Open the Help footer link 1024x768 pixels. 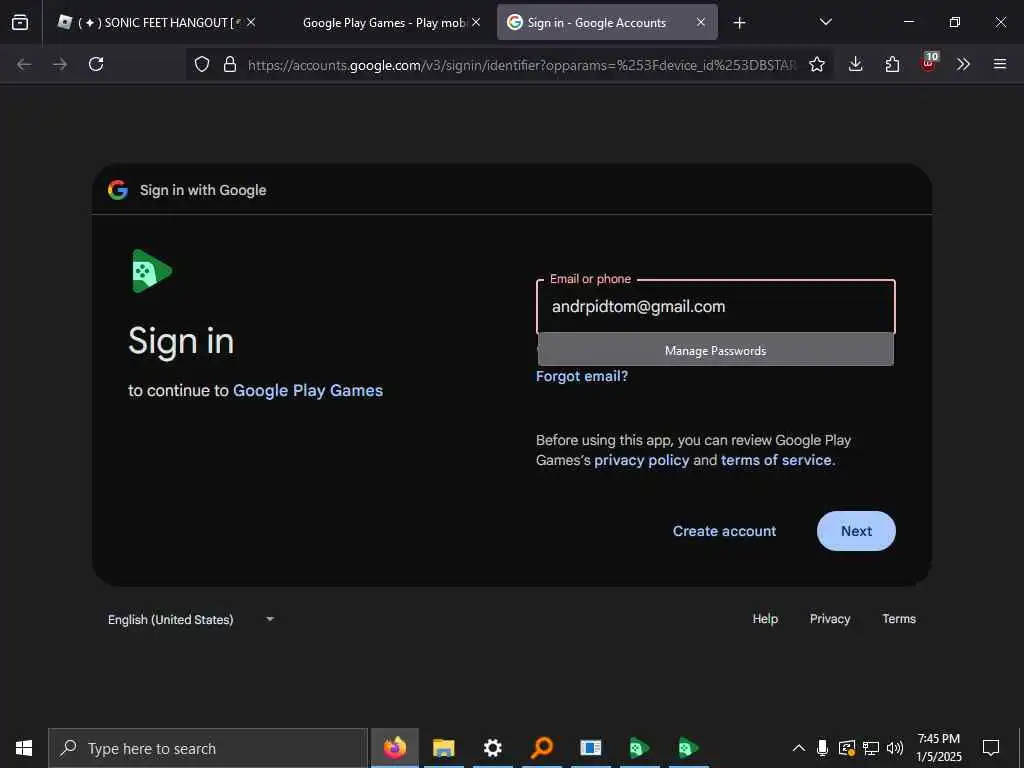[765, 618]
